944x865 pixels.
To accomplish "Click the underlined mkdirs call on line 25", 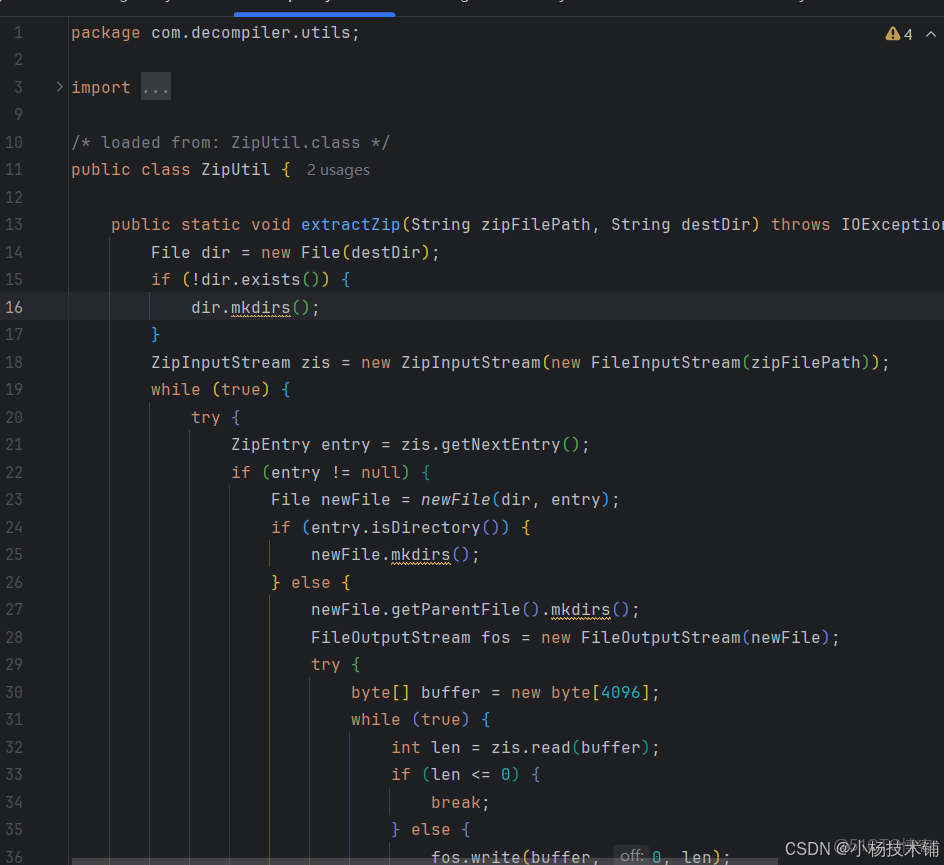I will [x=420, y=554].
